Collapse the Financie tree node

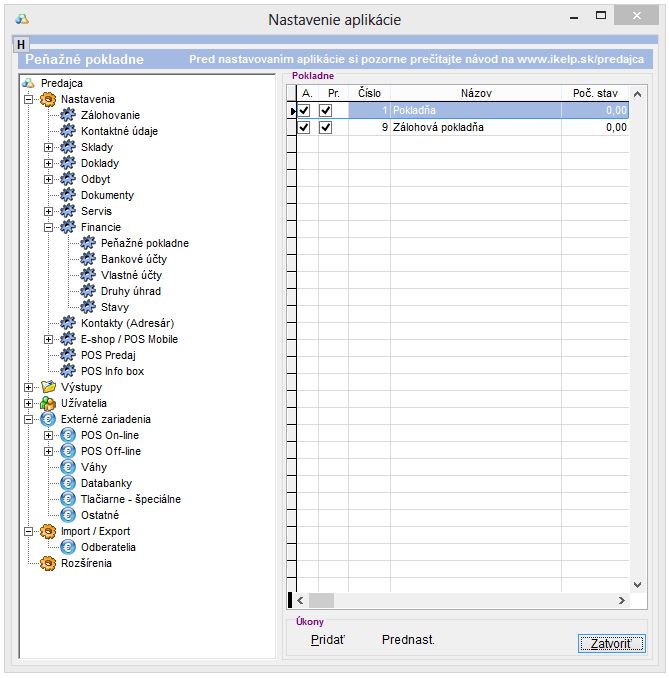pyautogui.click(x=48, y=227)
